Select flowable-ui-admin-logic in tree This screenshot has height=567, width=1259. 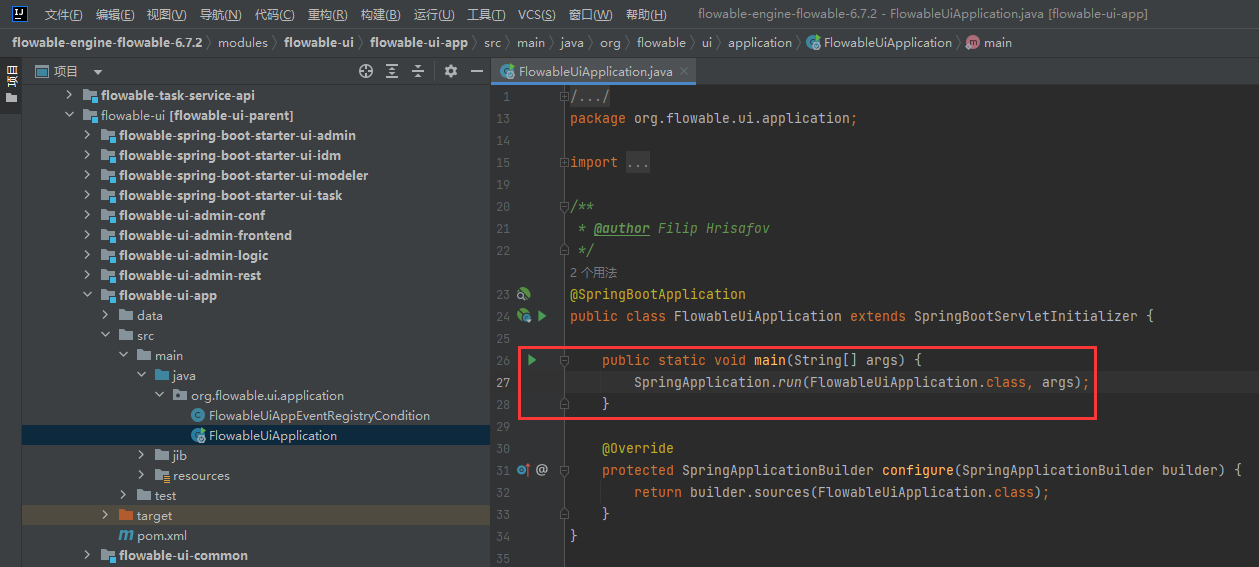[193, 255]
